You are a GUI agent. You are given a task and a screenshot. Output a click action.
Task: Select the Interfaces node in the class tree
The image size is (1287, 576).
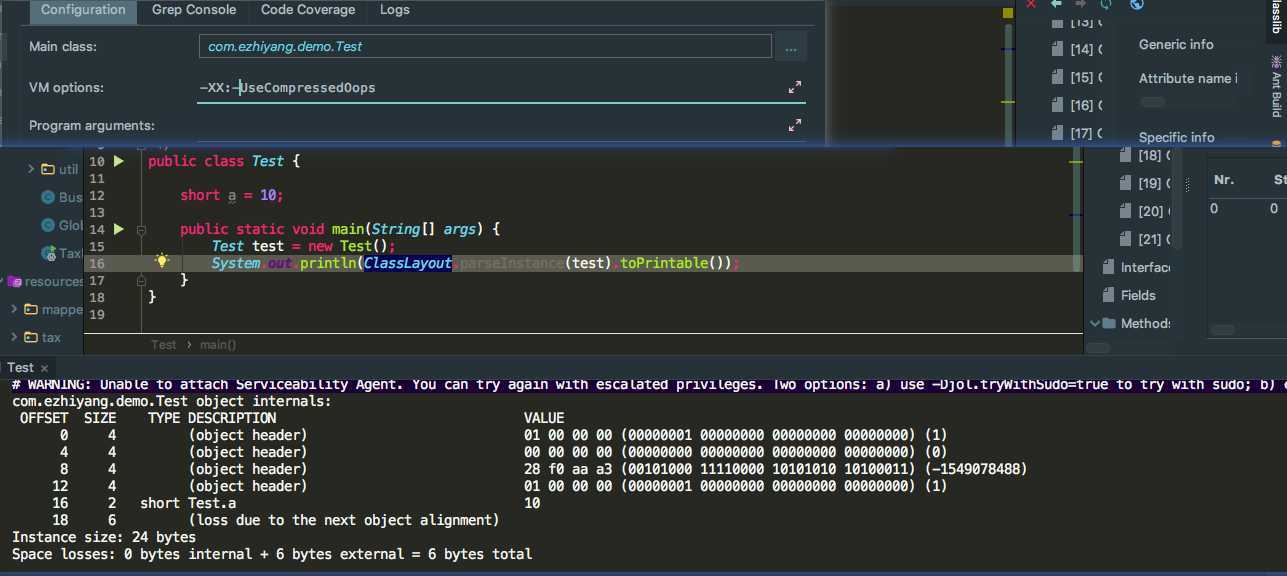[x=1136, y=267]
